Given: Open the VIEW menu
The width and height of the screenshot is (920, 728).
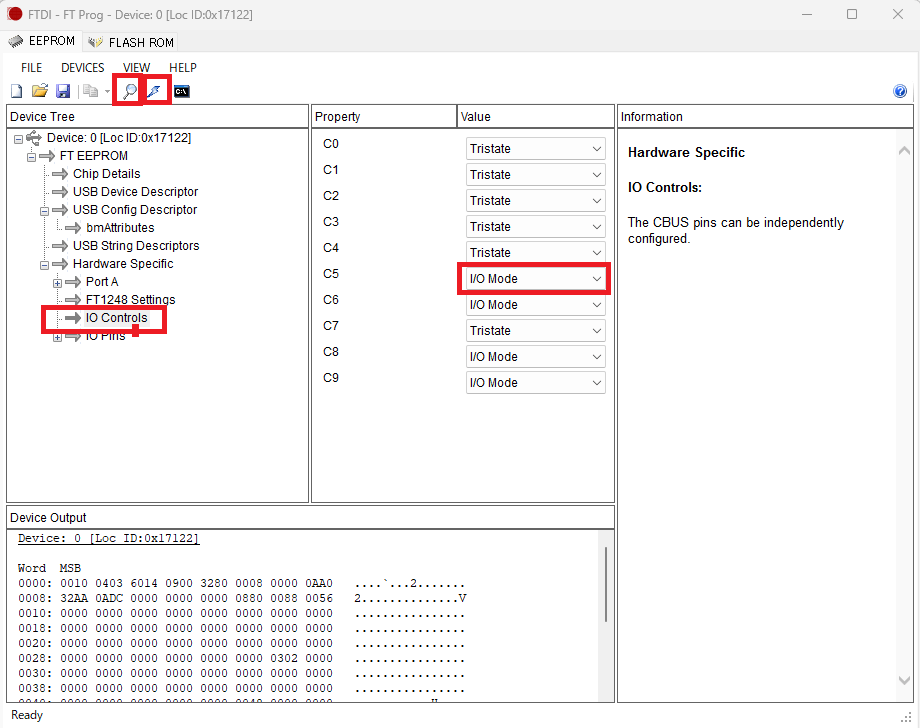Looking at the screenshot, I should click(x=137, y=67).
